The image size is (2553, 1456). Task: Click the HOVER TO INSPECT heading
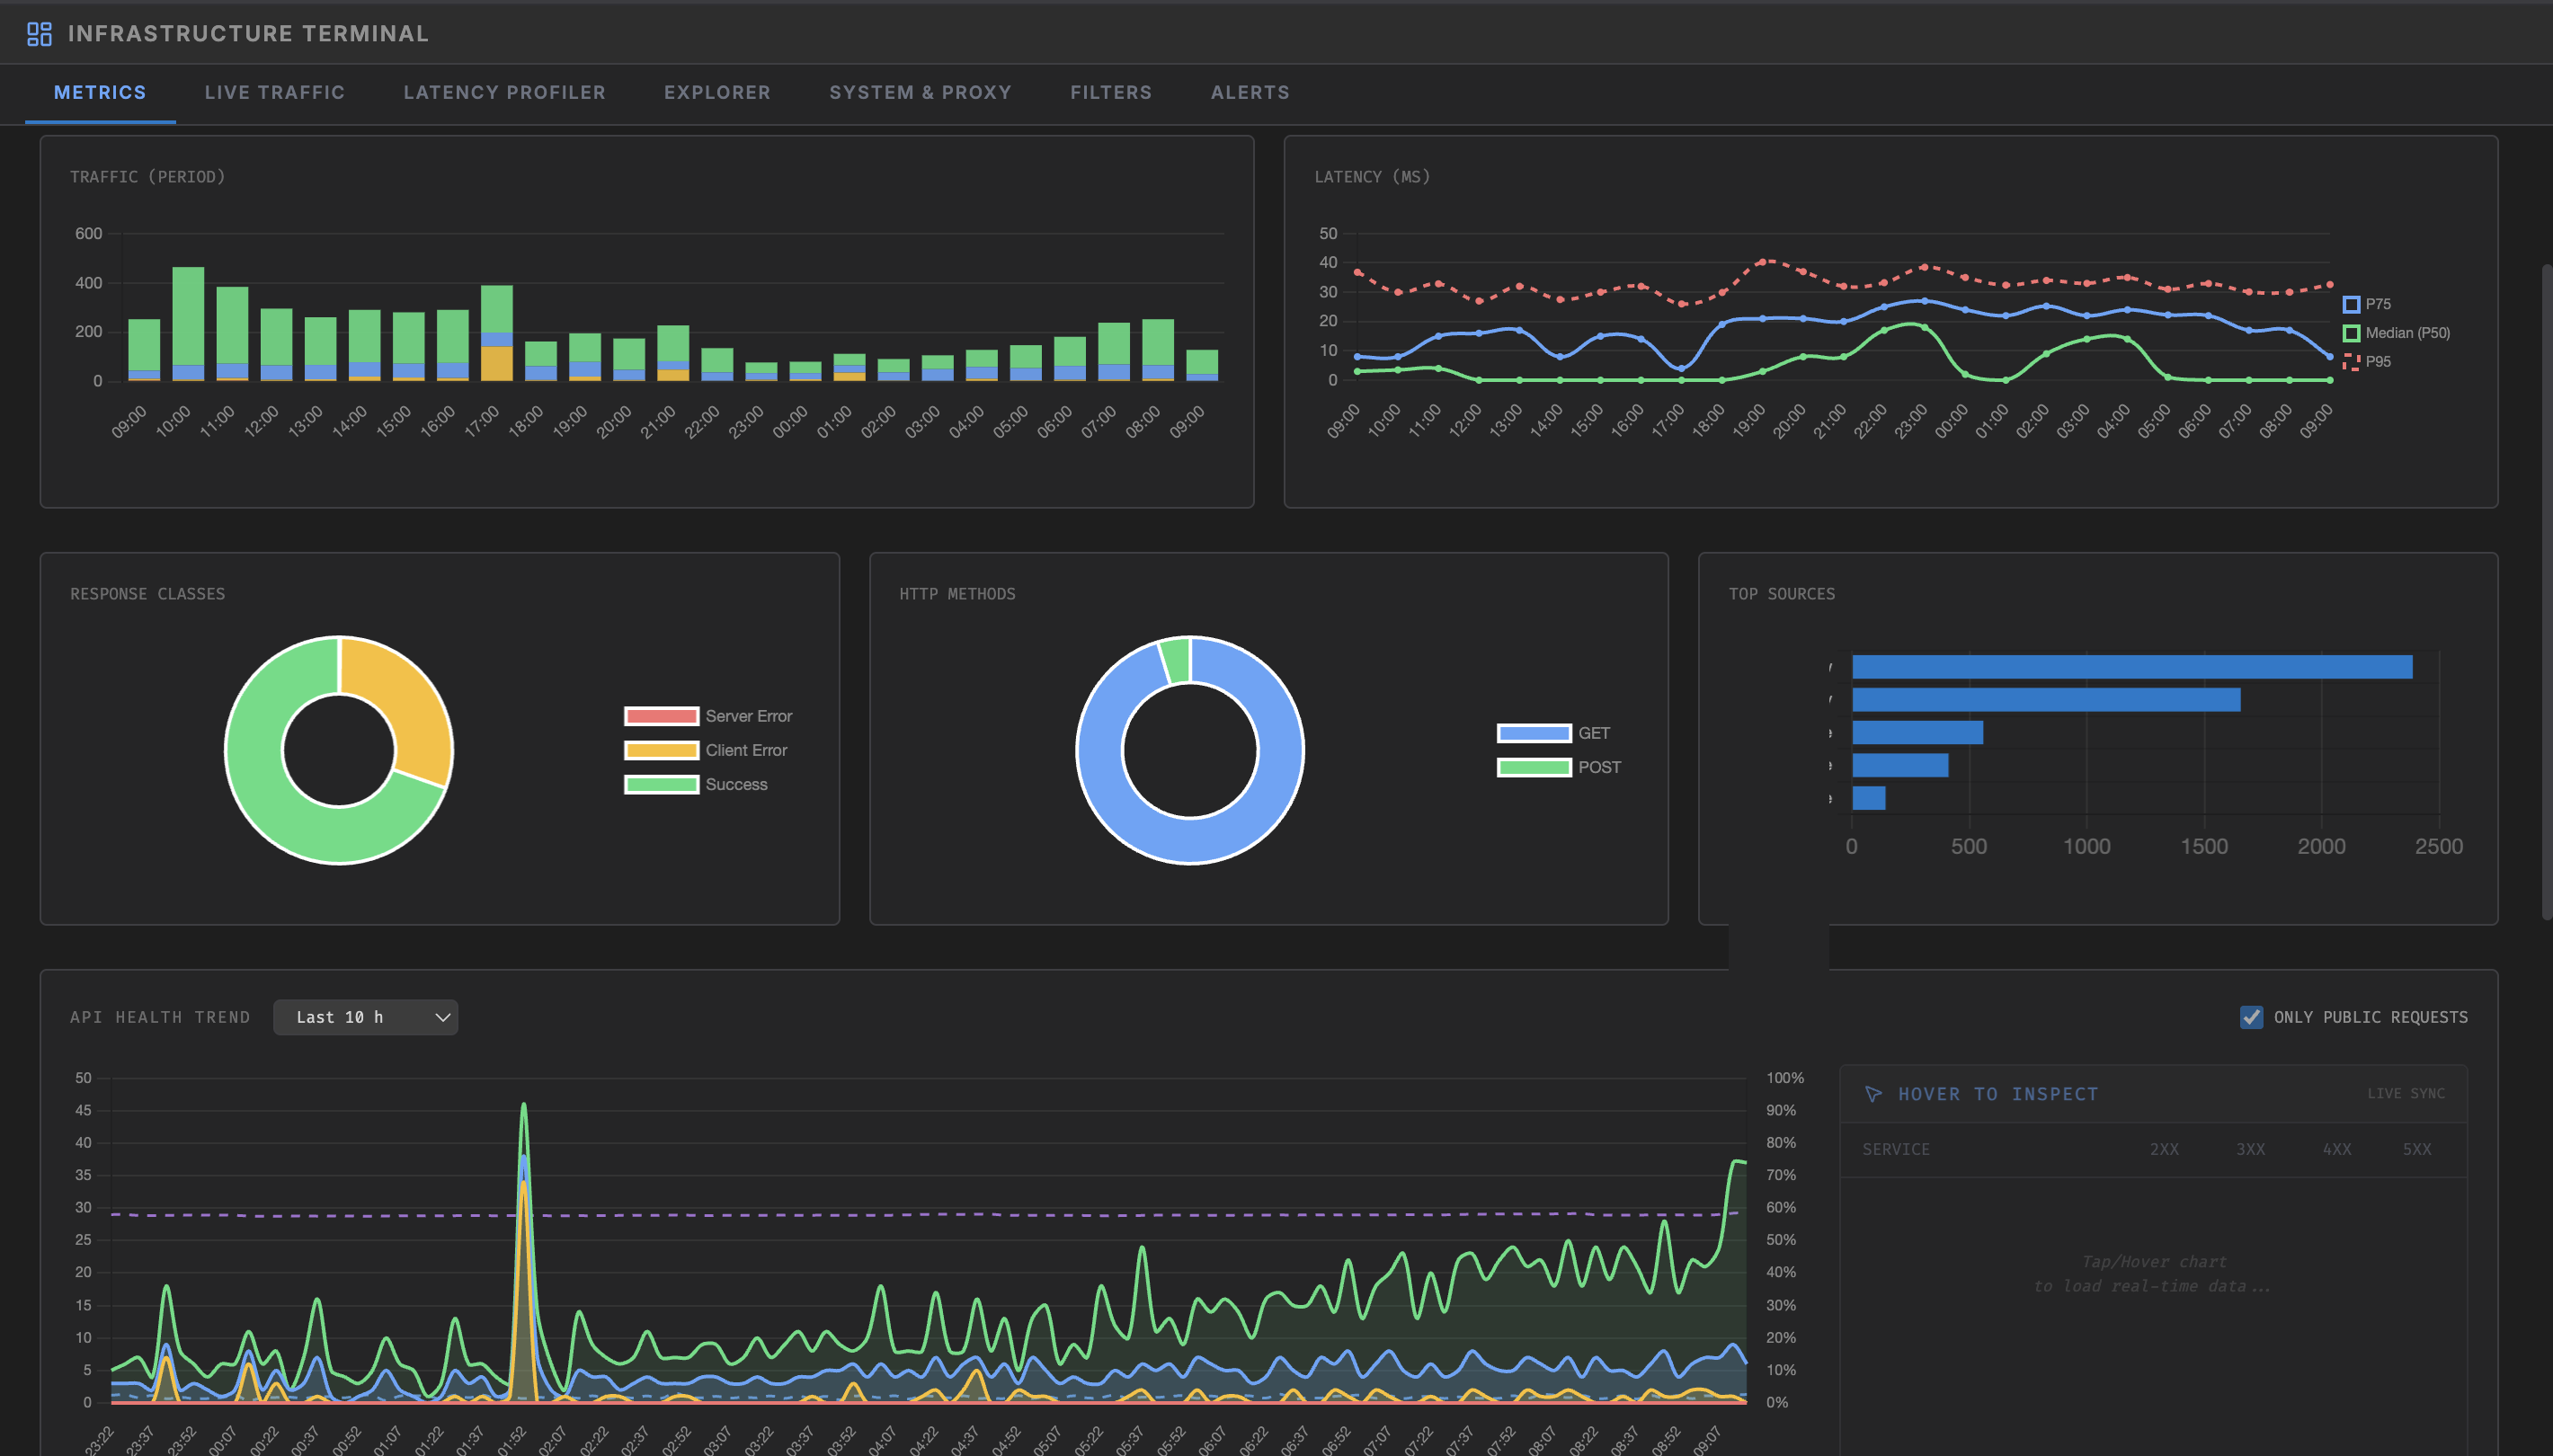pyautogui.click(x=1998, y=1094)
